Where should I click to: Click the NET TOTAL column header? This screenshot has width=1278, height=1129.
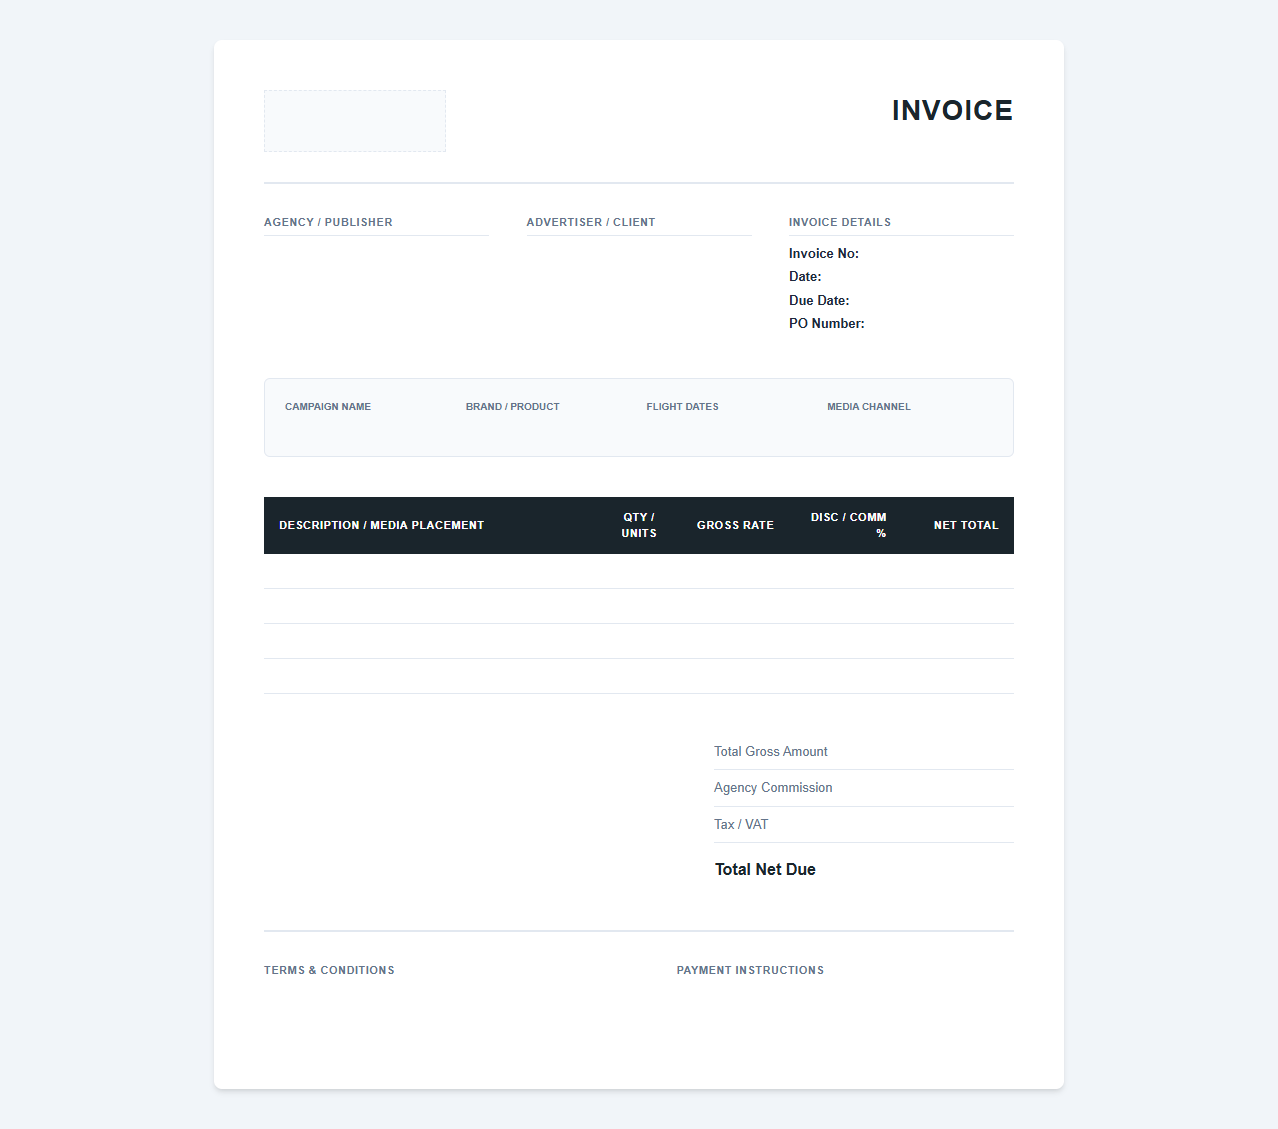click(x=966, y=525)
